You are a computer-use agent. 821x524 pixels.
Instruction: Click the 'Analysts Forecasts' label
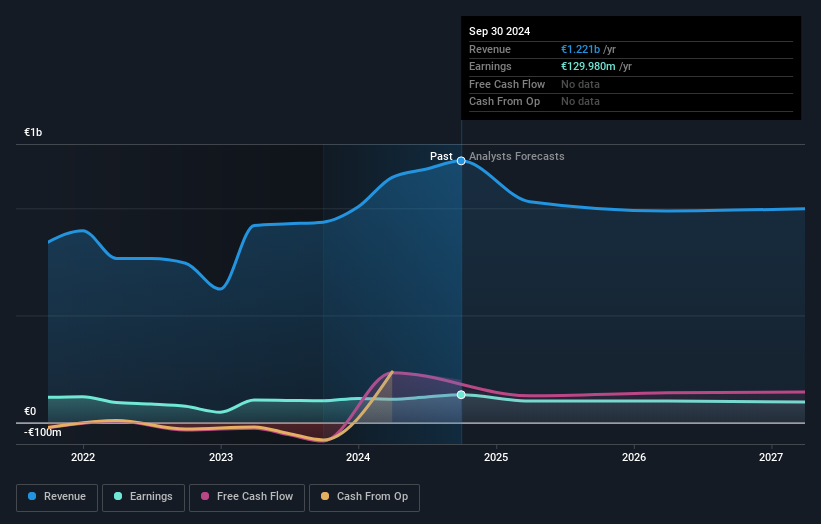[516, 156]
